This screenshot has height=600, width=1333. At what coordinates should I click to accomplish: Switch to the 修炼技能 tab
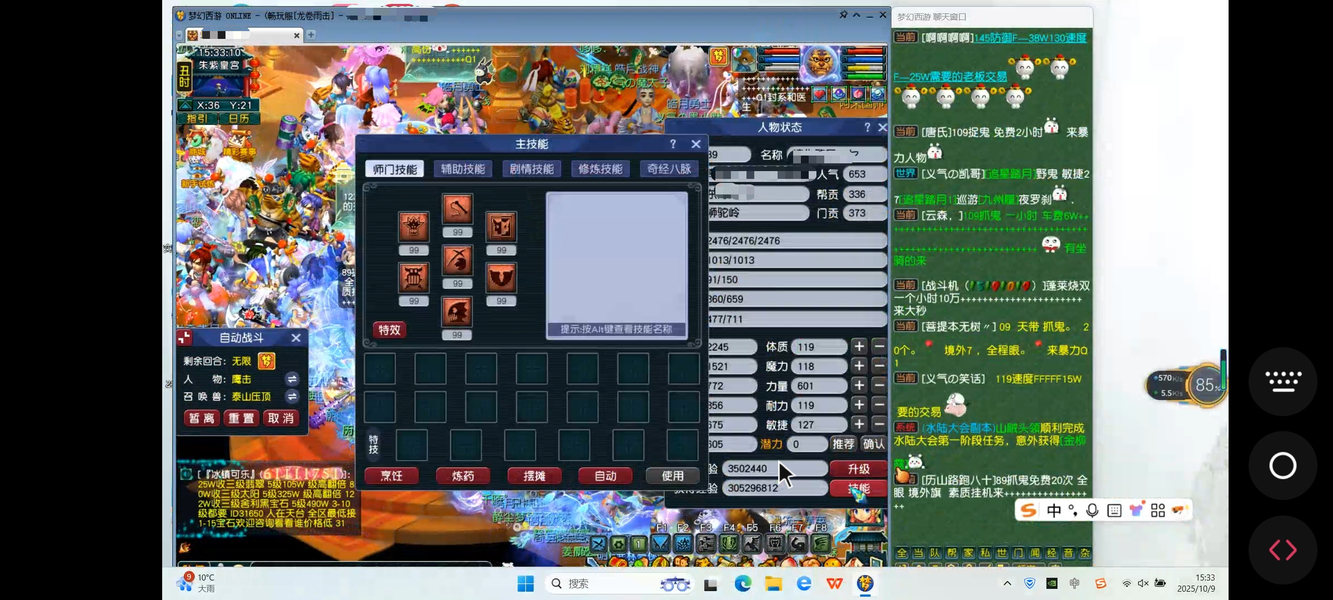pyautogui.click(x=600, y=169)
